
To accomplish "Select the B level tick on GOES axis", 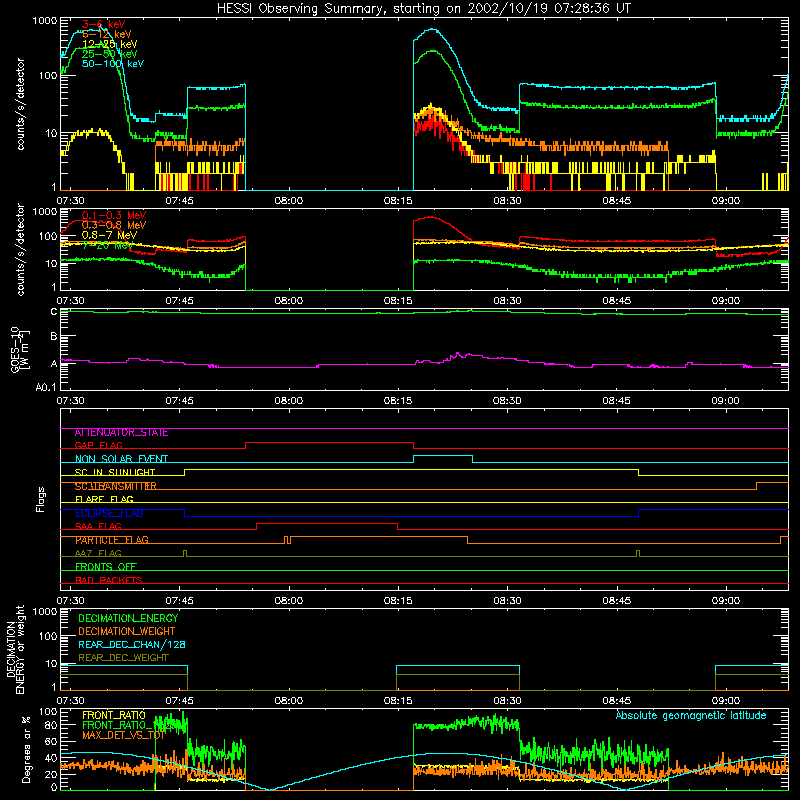I will coord(54,336).
